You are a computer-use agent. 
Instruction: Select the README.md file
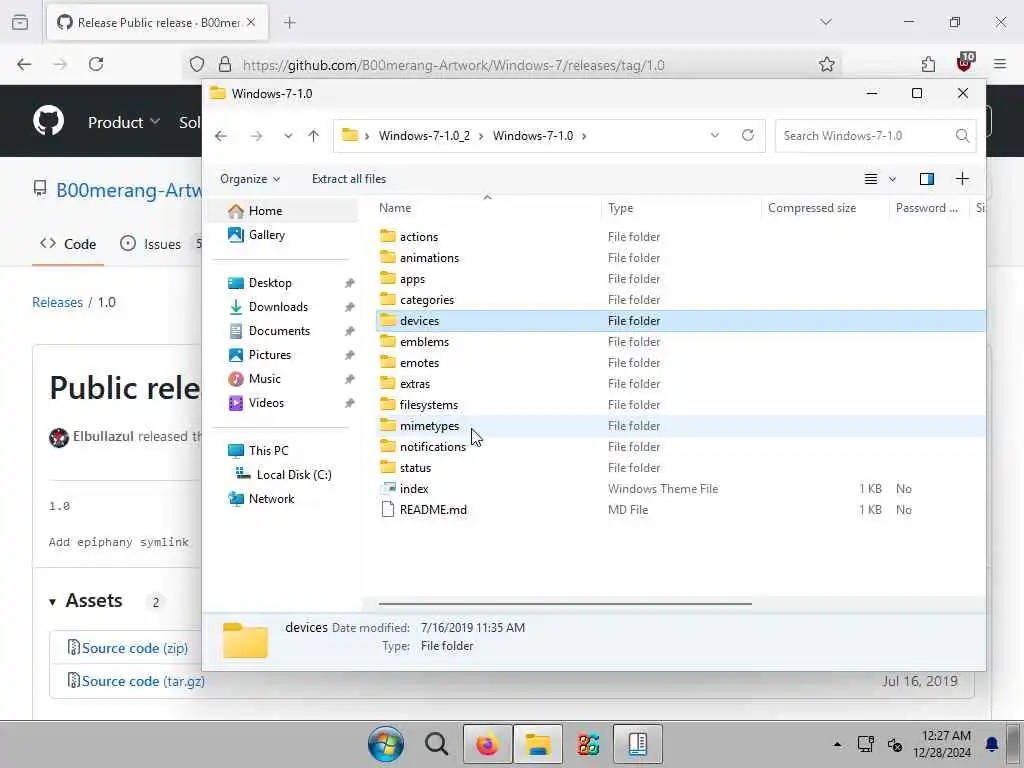433,510
